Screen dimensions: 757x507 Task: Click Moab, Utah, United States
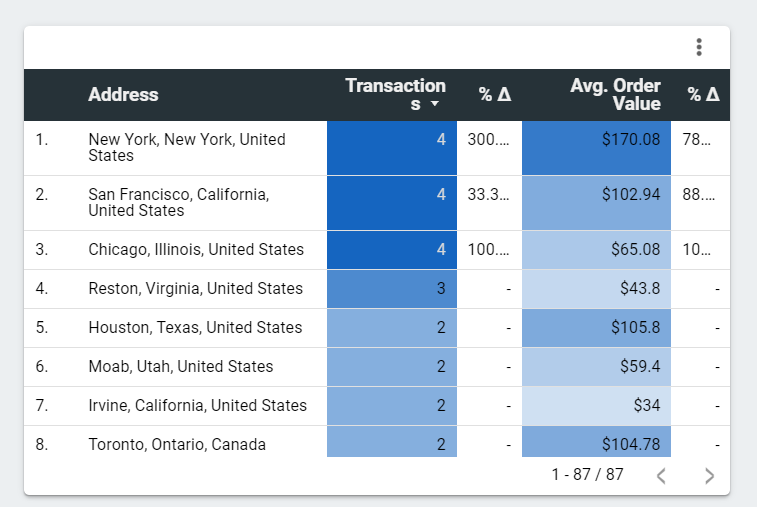pyautogui.click(x=181, y=367)
